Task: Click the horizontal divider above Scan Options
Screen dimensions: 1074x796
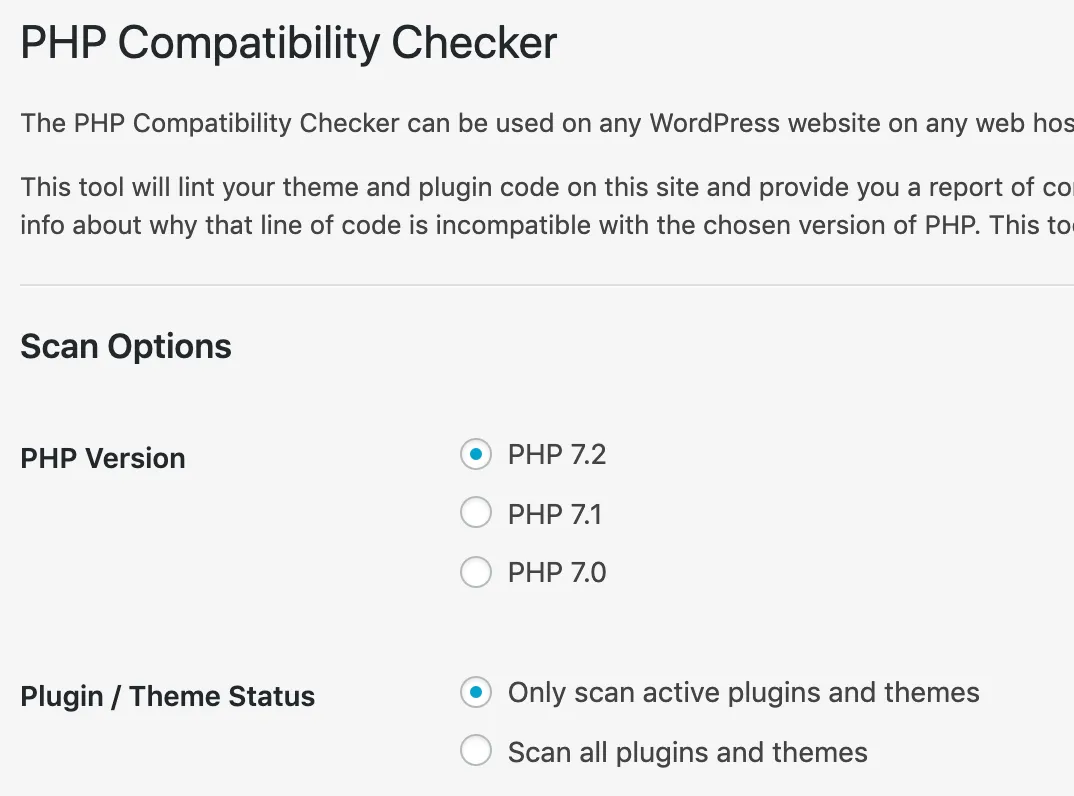Action: pos(540,285)
